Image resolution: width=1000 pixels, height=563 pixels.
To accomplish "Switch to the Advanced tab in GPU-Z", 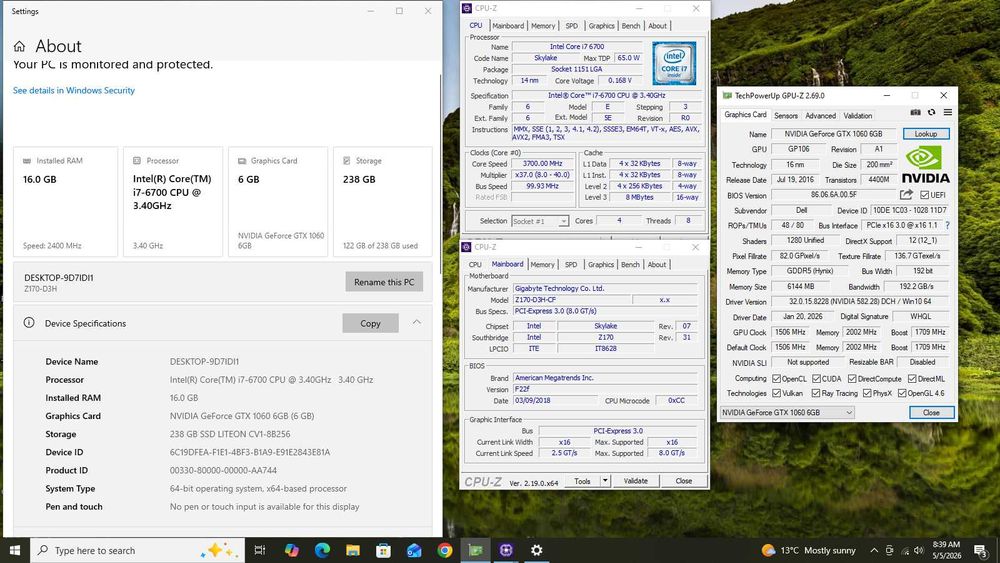I will tap(820, 115).
